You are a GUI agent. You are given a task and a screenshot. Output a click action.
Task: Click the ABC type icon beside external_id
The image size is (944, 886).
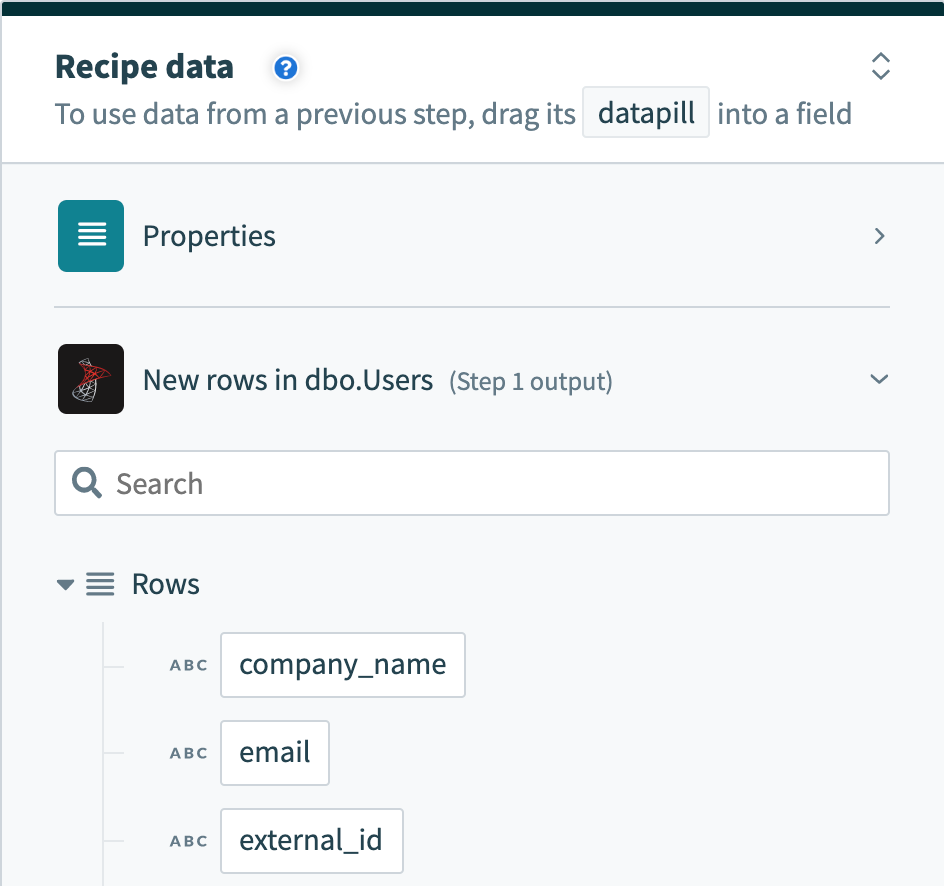coord(188,841)
